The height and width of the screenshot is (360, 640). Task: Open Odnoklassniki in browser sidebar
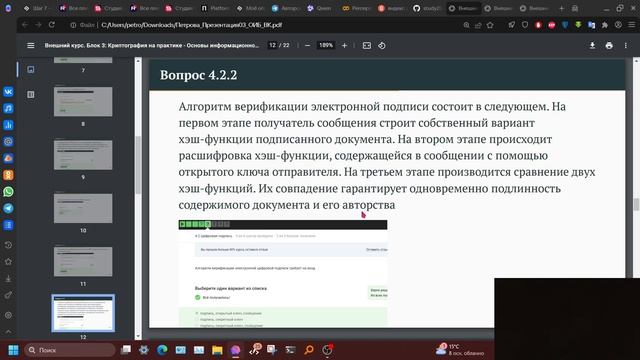click(x=8, y=175)
